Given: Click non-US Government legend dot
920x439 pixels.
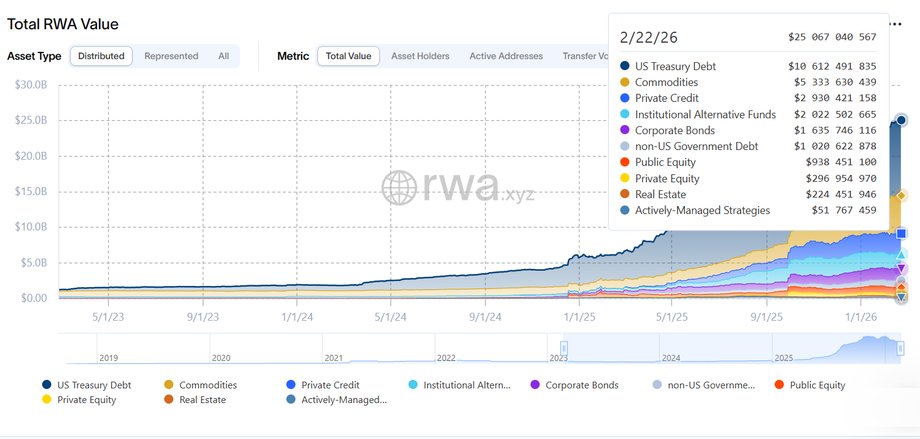Looking at the screenshot, I should tap(656, 384).
